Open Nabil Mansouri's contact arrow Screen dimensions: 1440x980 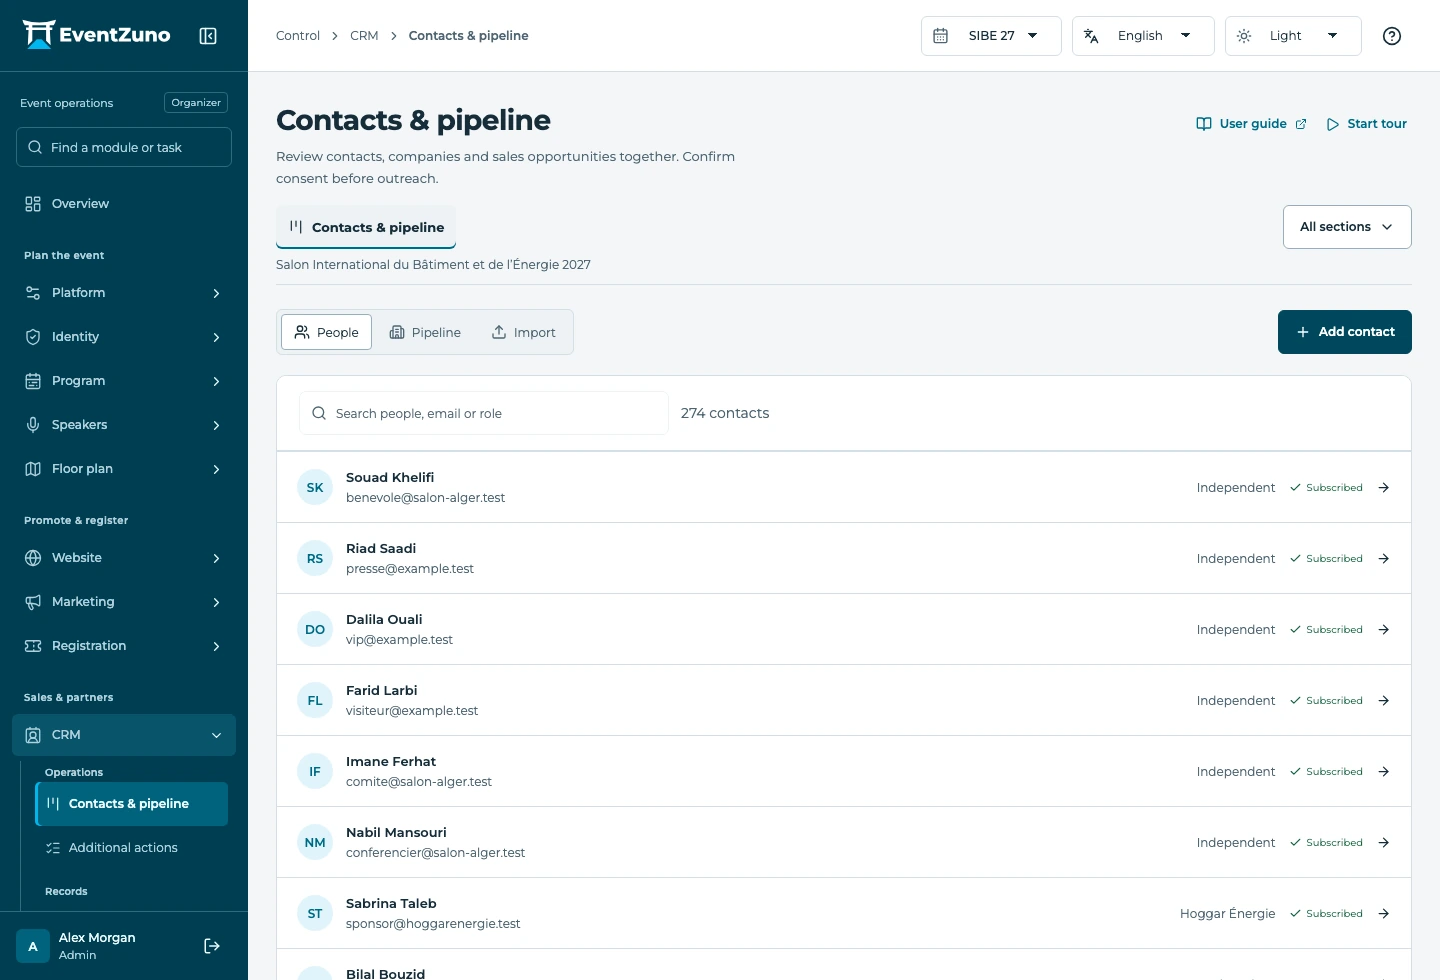click(1384, 843)
